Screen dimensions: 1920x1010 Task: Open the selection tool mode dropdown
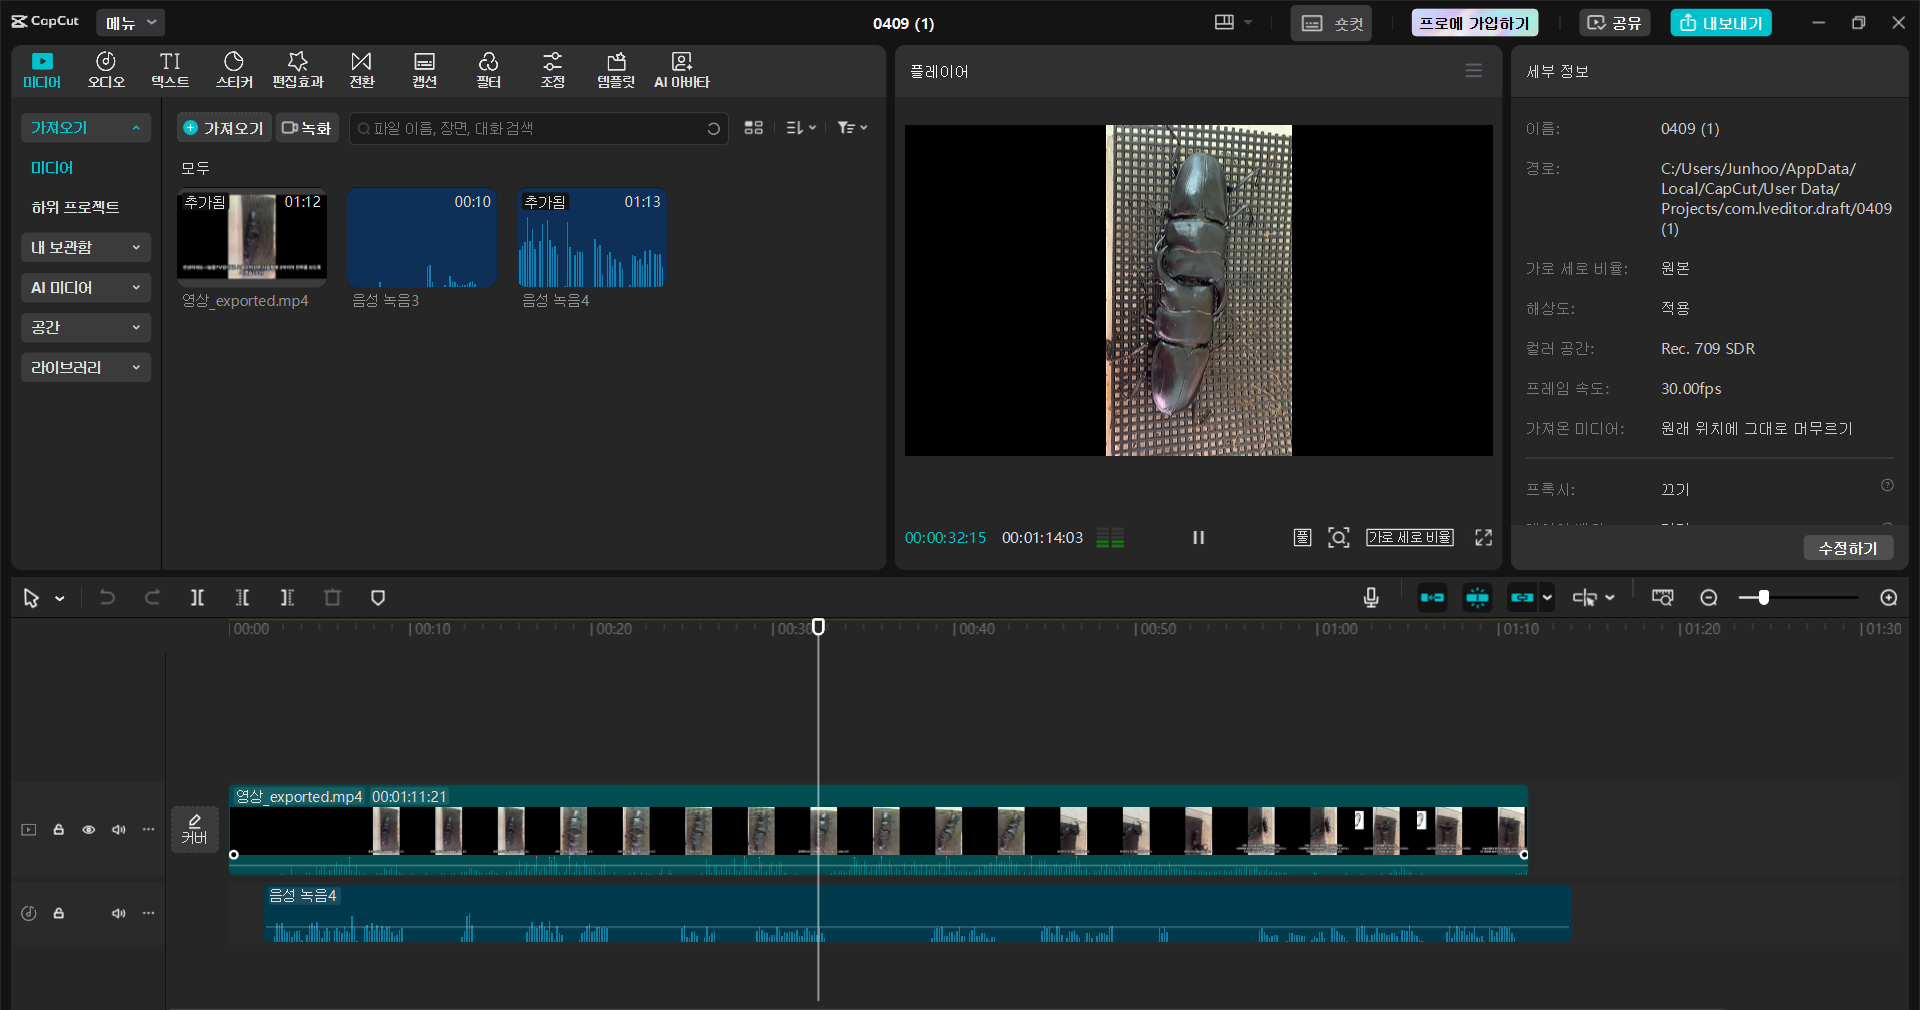60,598
